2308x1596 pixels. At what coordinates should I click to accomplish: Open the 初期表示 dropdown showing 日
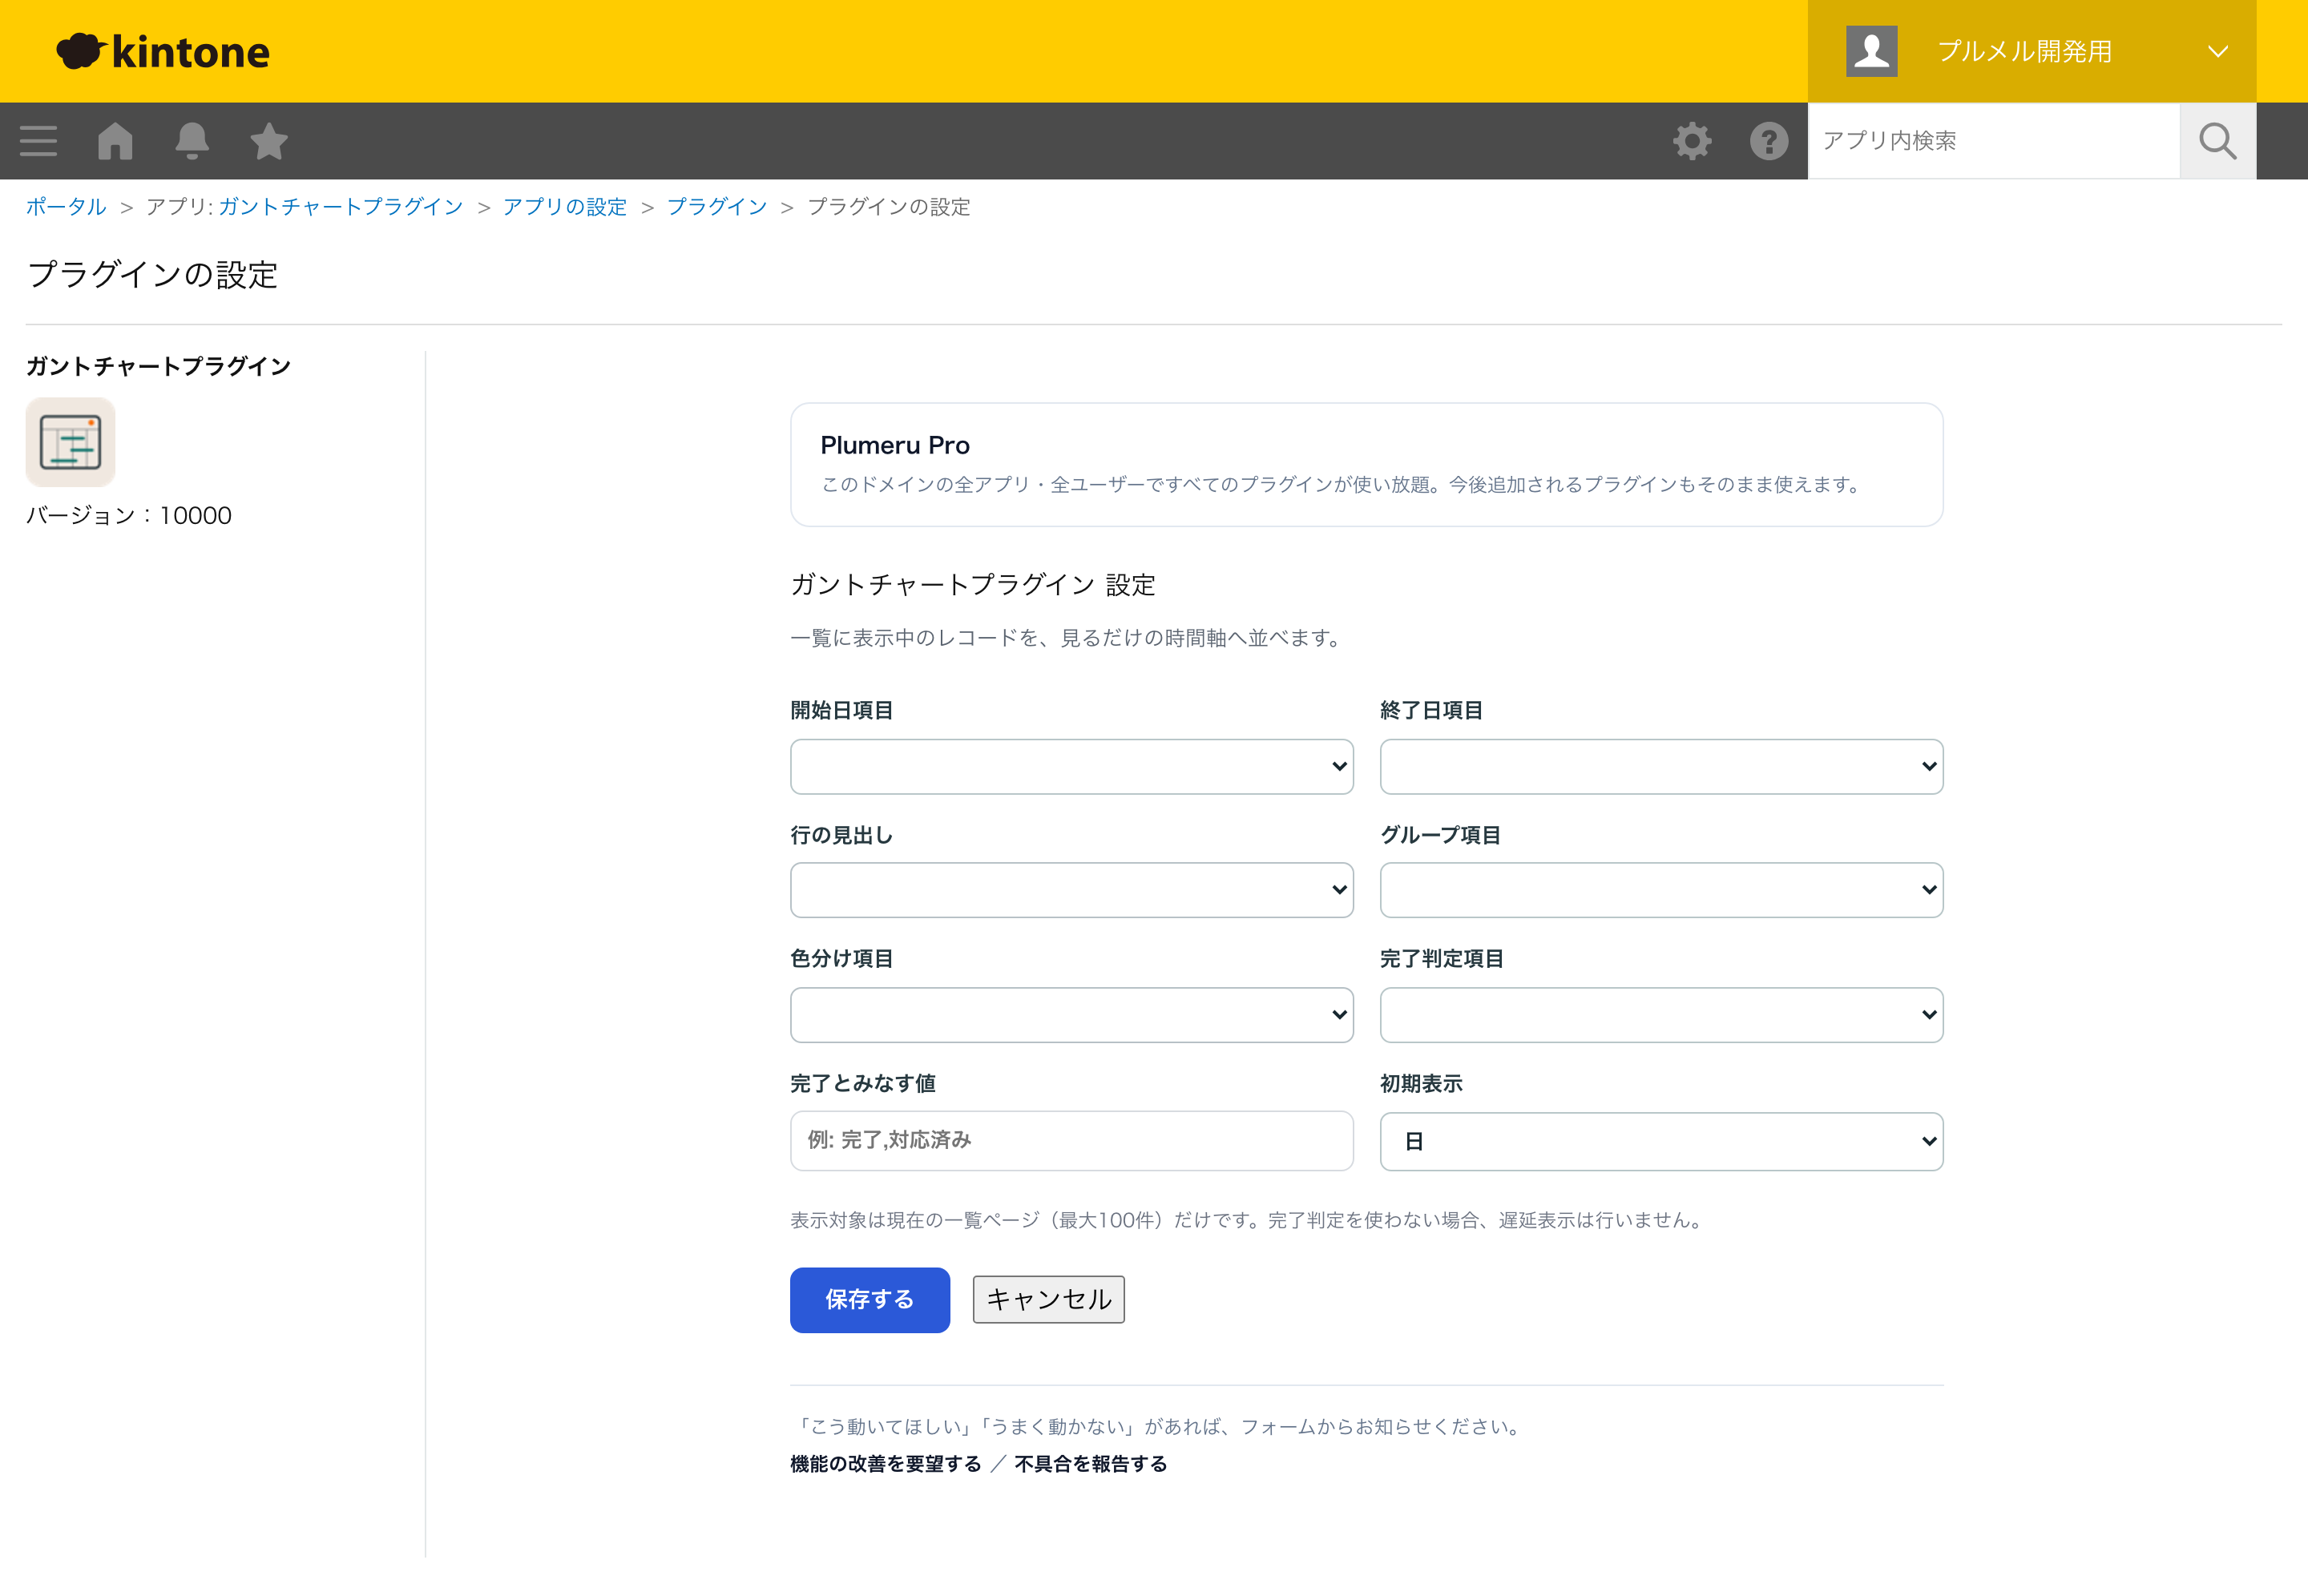tap(1661, 1141)
